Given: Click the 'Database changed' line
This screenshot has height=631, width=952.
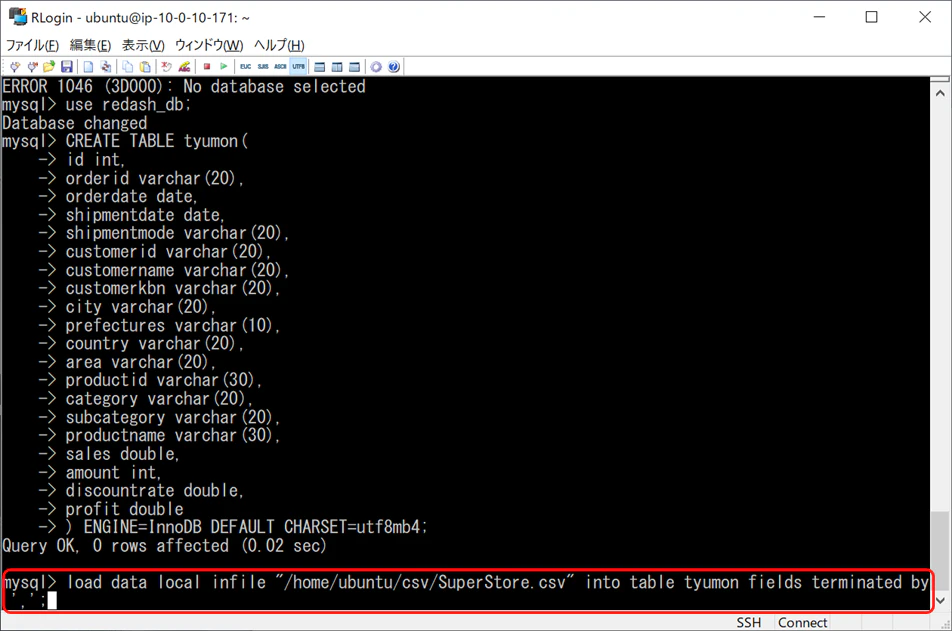Looking at the screenshot, I should (x=75, y=123).
